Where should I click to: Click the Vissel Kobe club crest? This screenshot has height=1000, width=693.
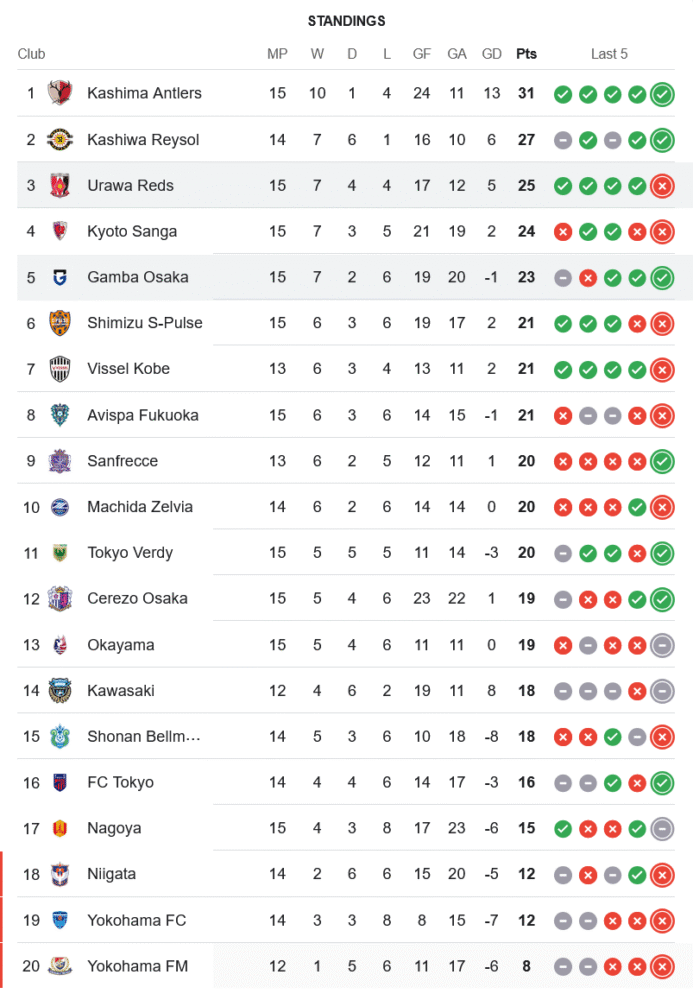(60, 369)
